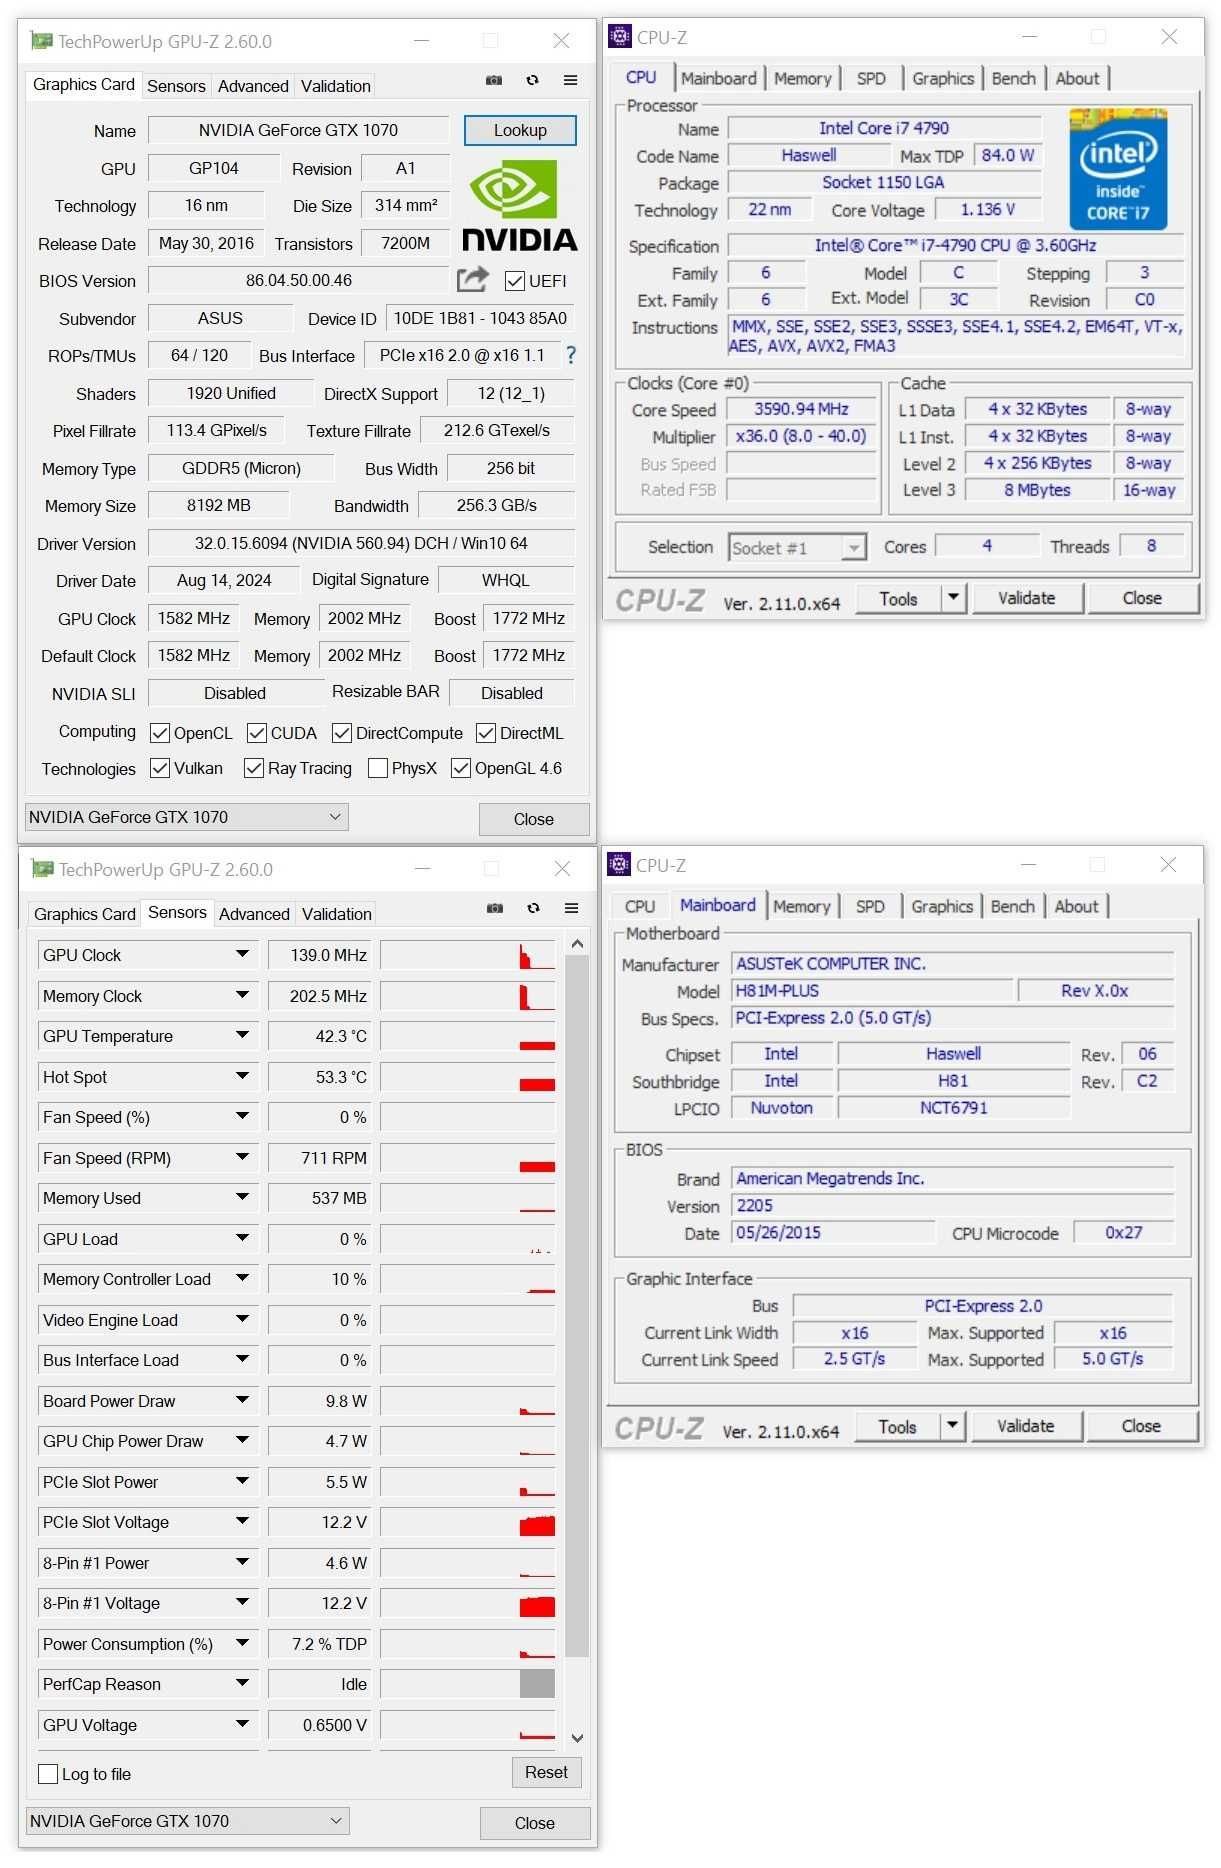Click the sensors list scroll down arrow
This screenshot has height=1868, width=1221.
[x=577, y=1739]
